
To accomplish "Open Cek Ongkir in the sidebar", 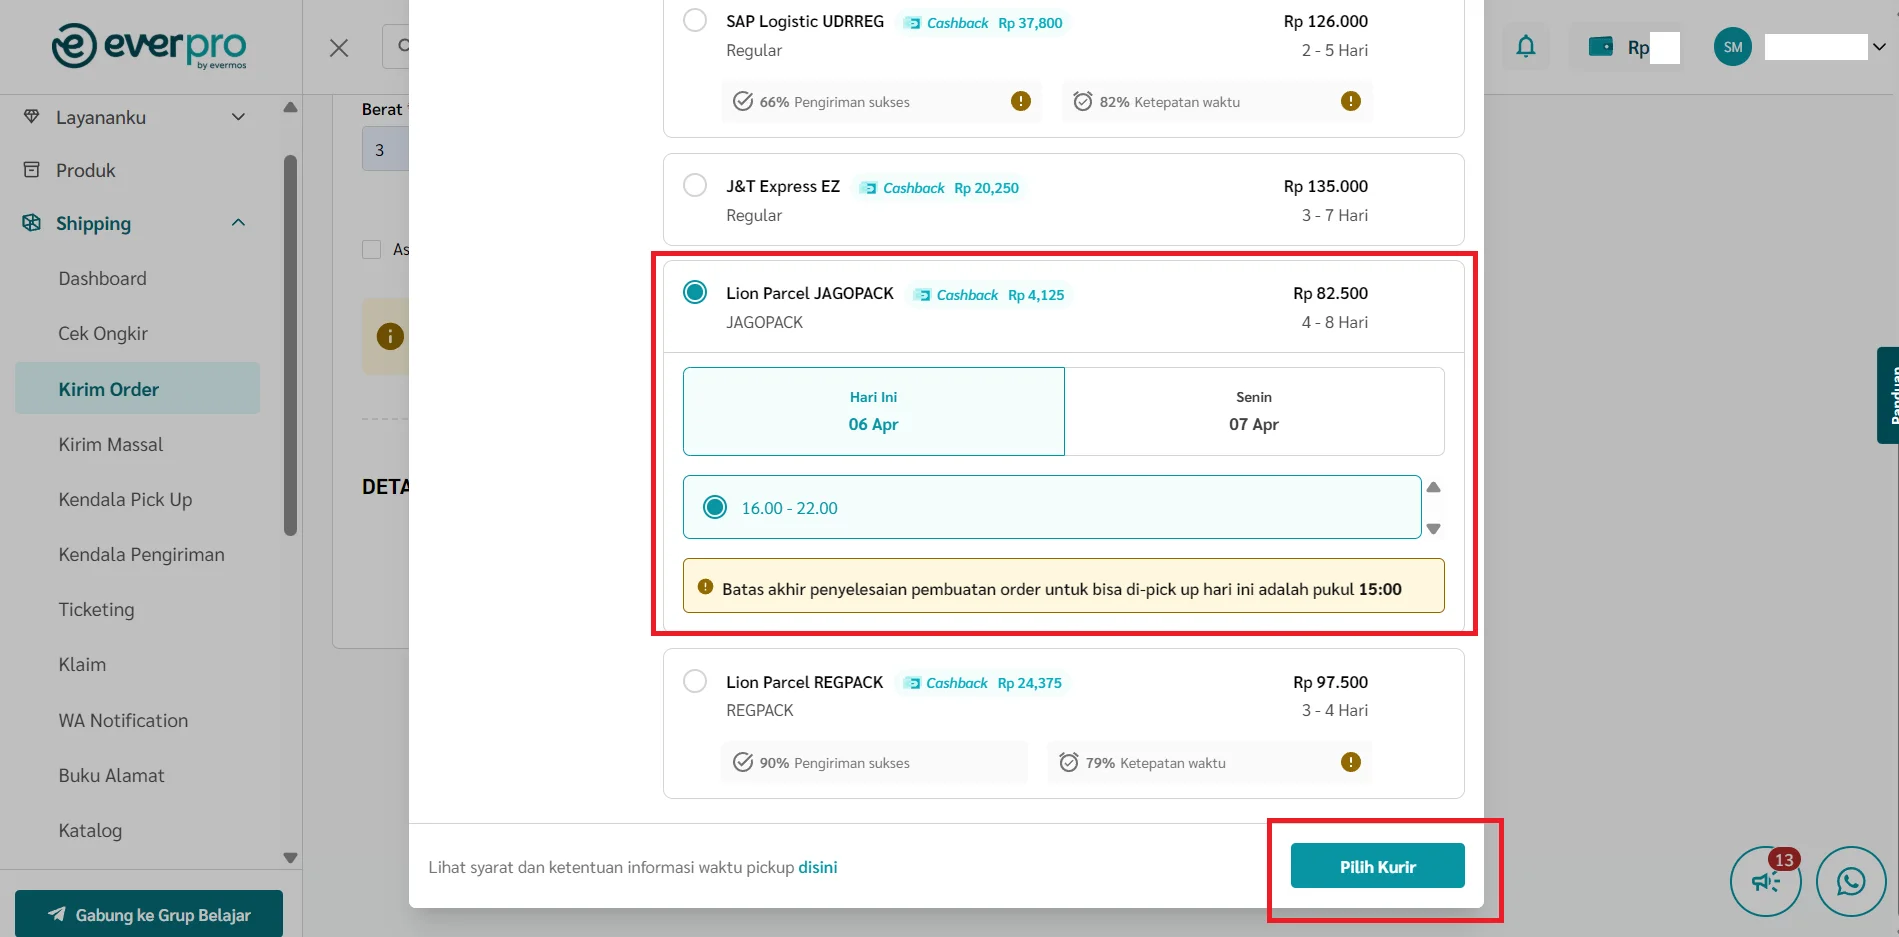I will pos(103,334).
